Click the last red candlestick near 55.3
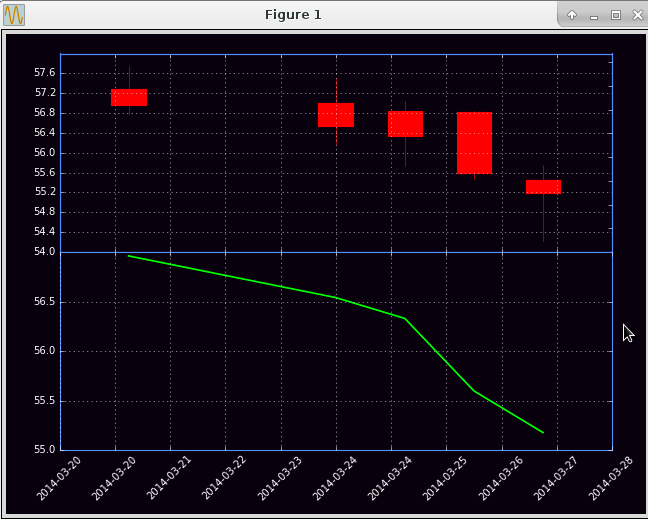This screenshot has height=519, width=648. coord(543,187)
